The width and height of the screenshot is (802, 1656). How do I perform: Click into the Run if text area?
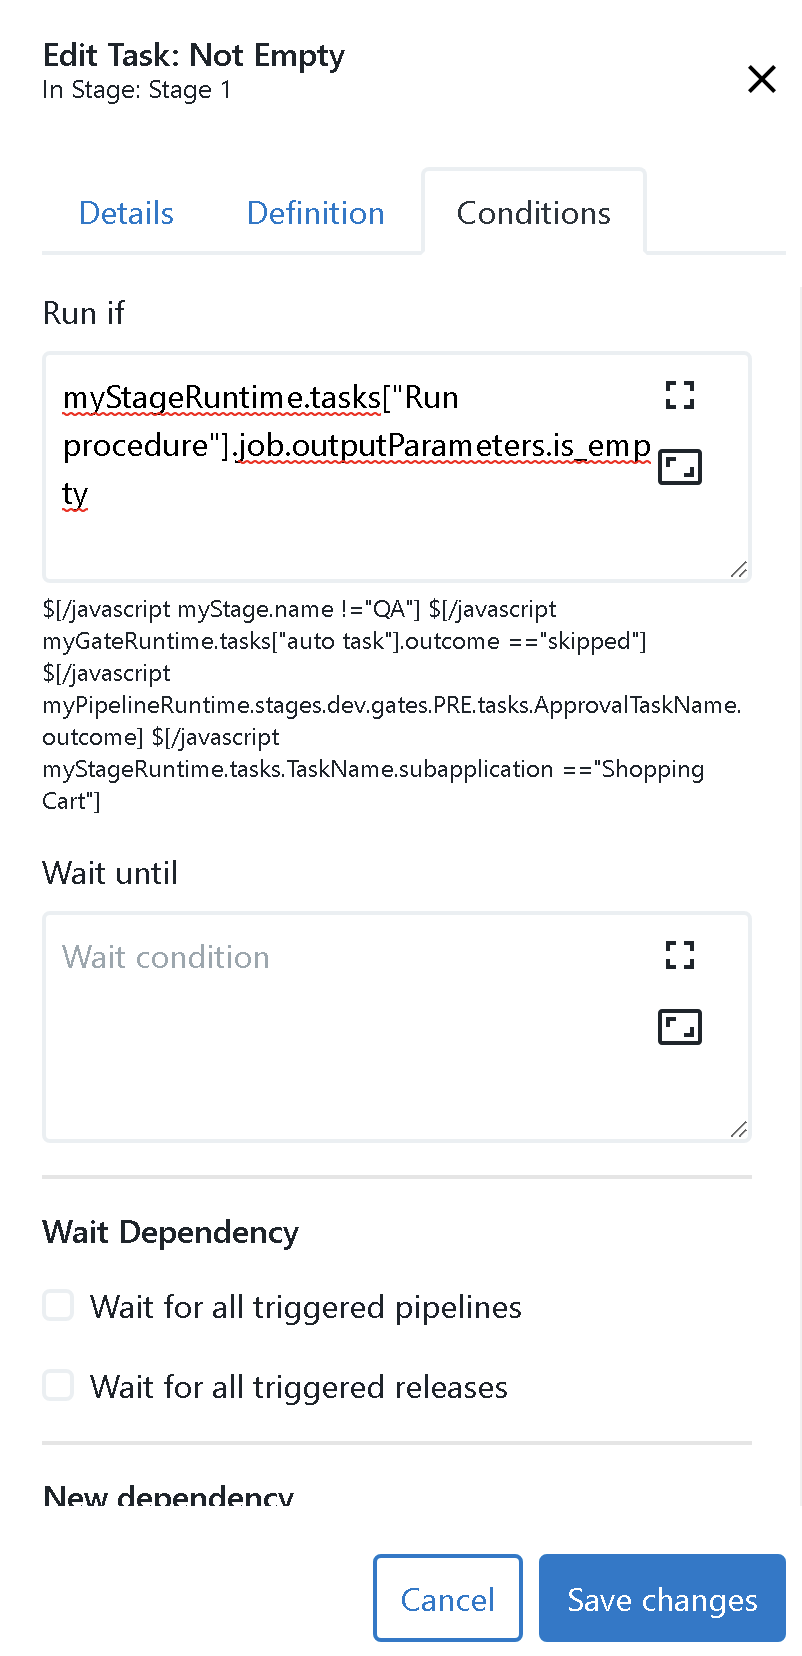[350, 530]
